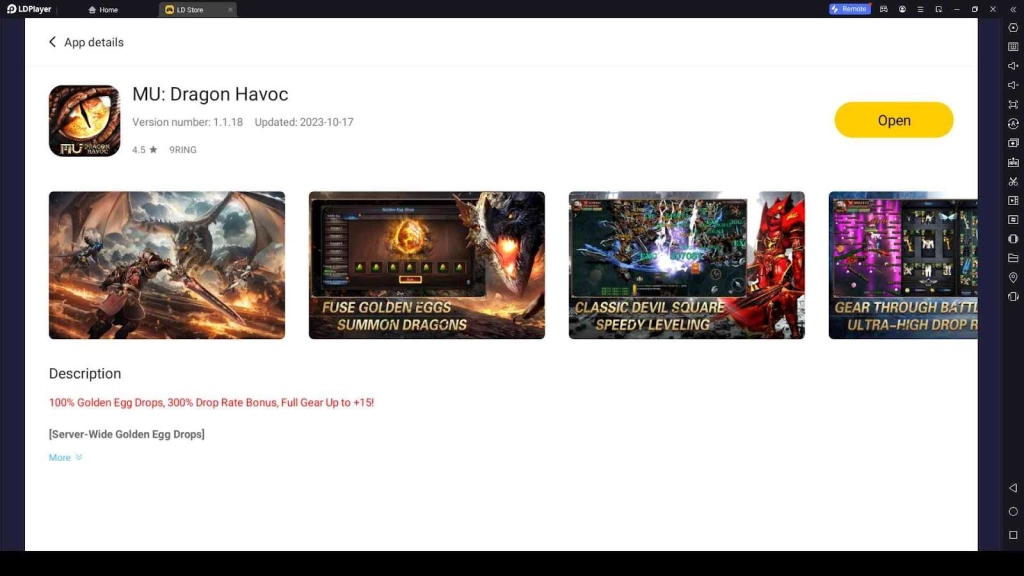Click the red 100% Golden Egg Drops line

click(211, 402)
